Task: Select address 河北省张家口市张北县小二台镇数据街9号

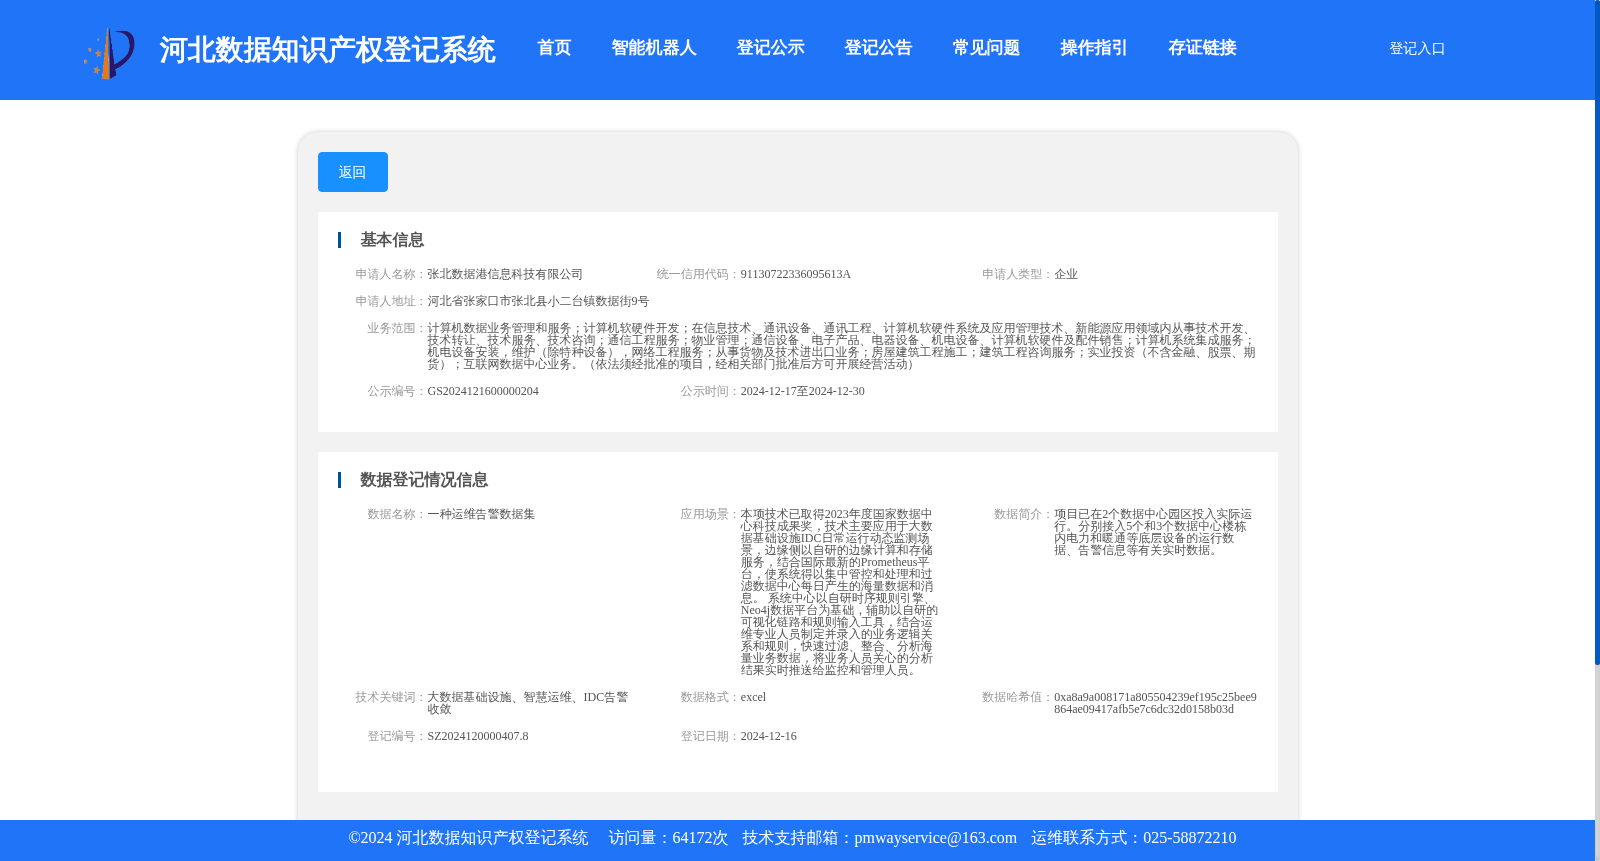Action: 538,301
